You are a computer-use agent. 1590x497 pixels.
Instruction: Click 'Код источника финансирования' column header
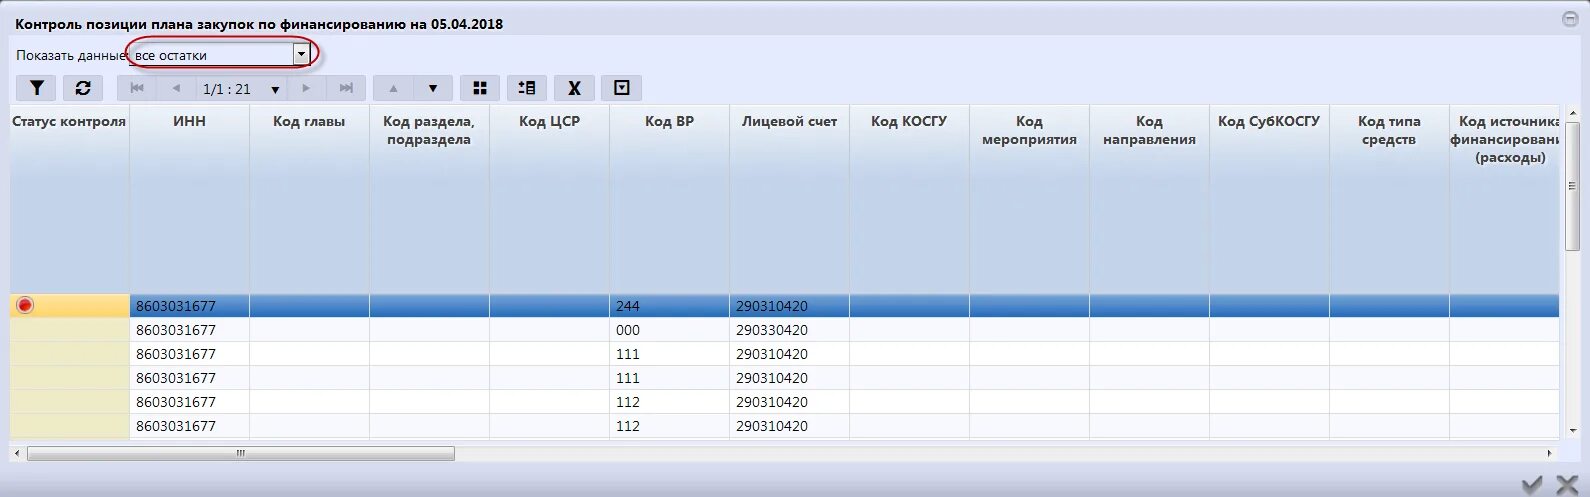(x=1504, y=198)
